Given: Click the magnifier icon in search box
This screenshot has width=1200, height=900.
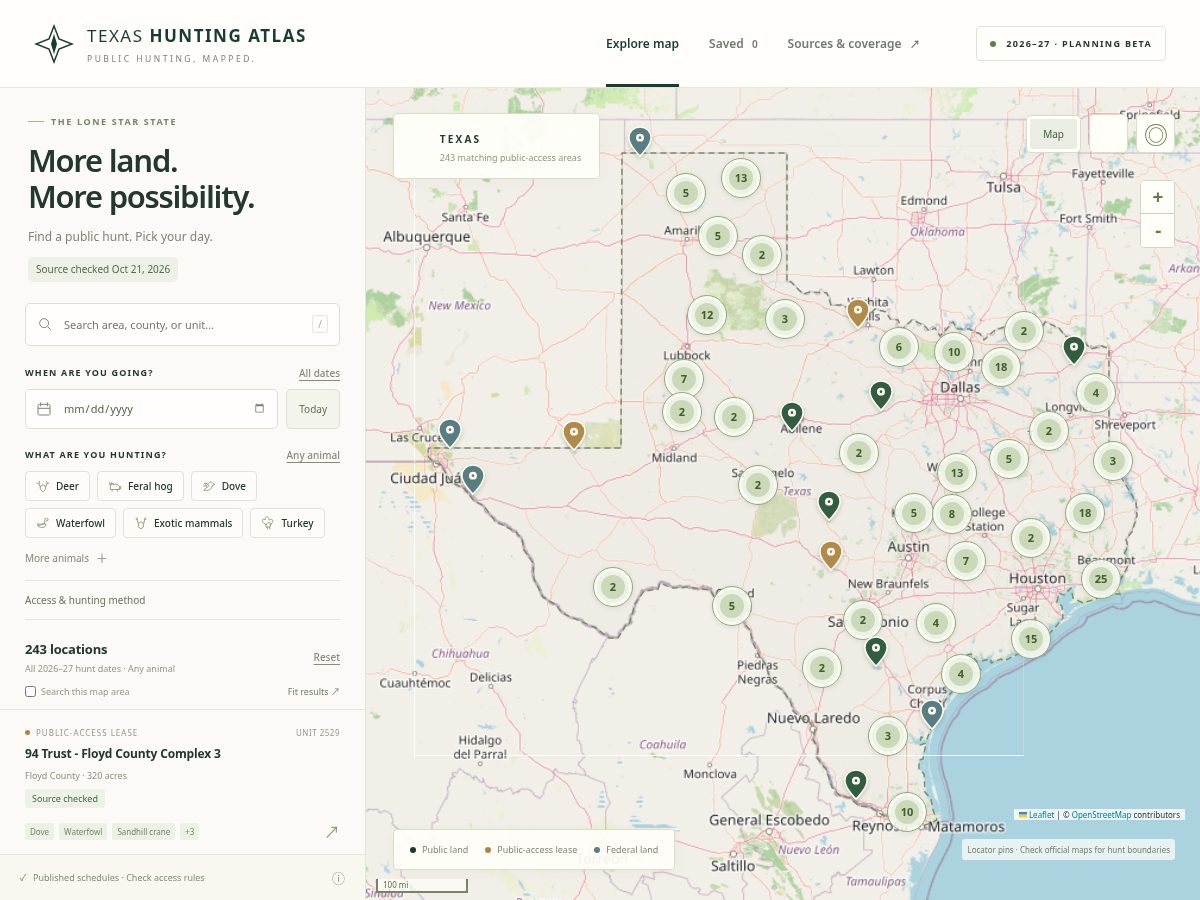Looking at the screenshot, I should pos(45,325).
